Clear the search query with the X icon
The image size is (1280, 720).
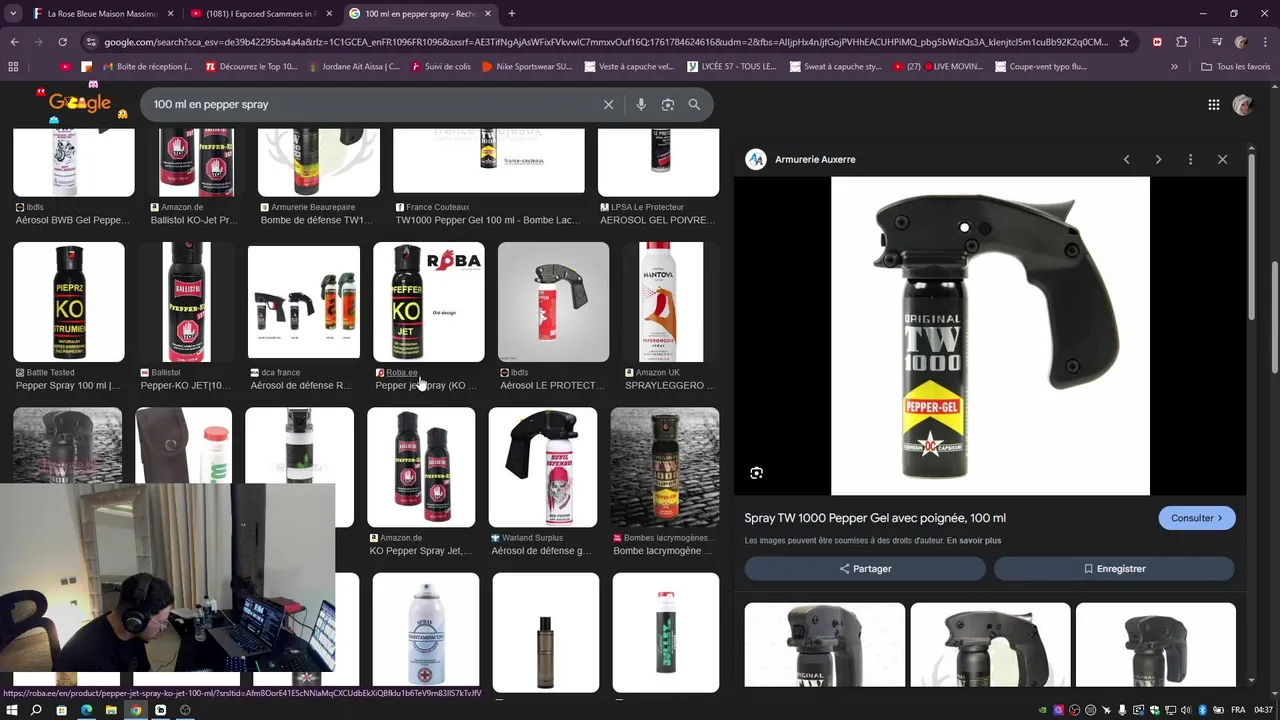pos(608,104)
